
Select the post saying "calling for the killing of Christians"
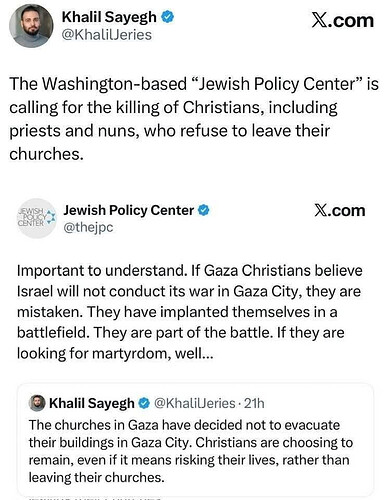193,119
